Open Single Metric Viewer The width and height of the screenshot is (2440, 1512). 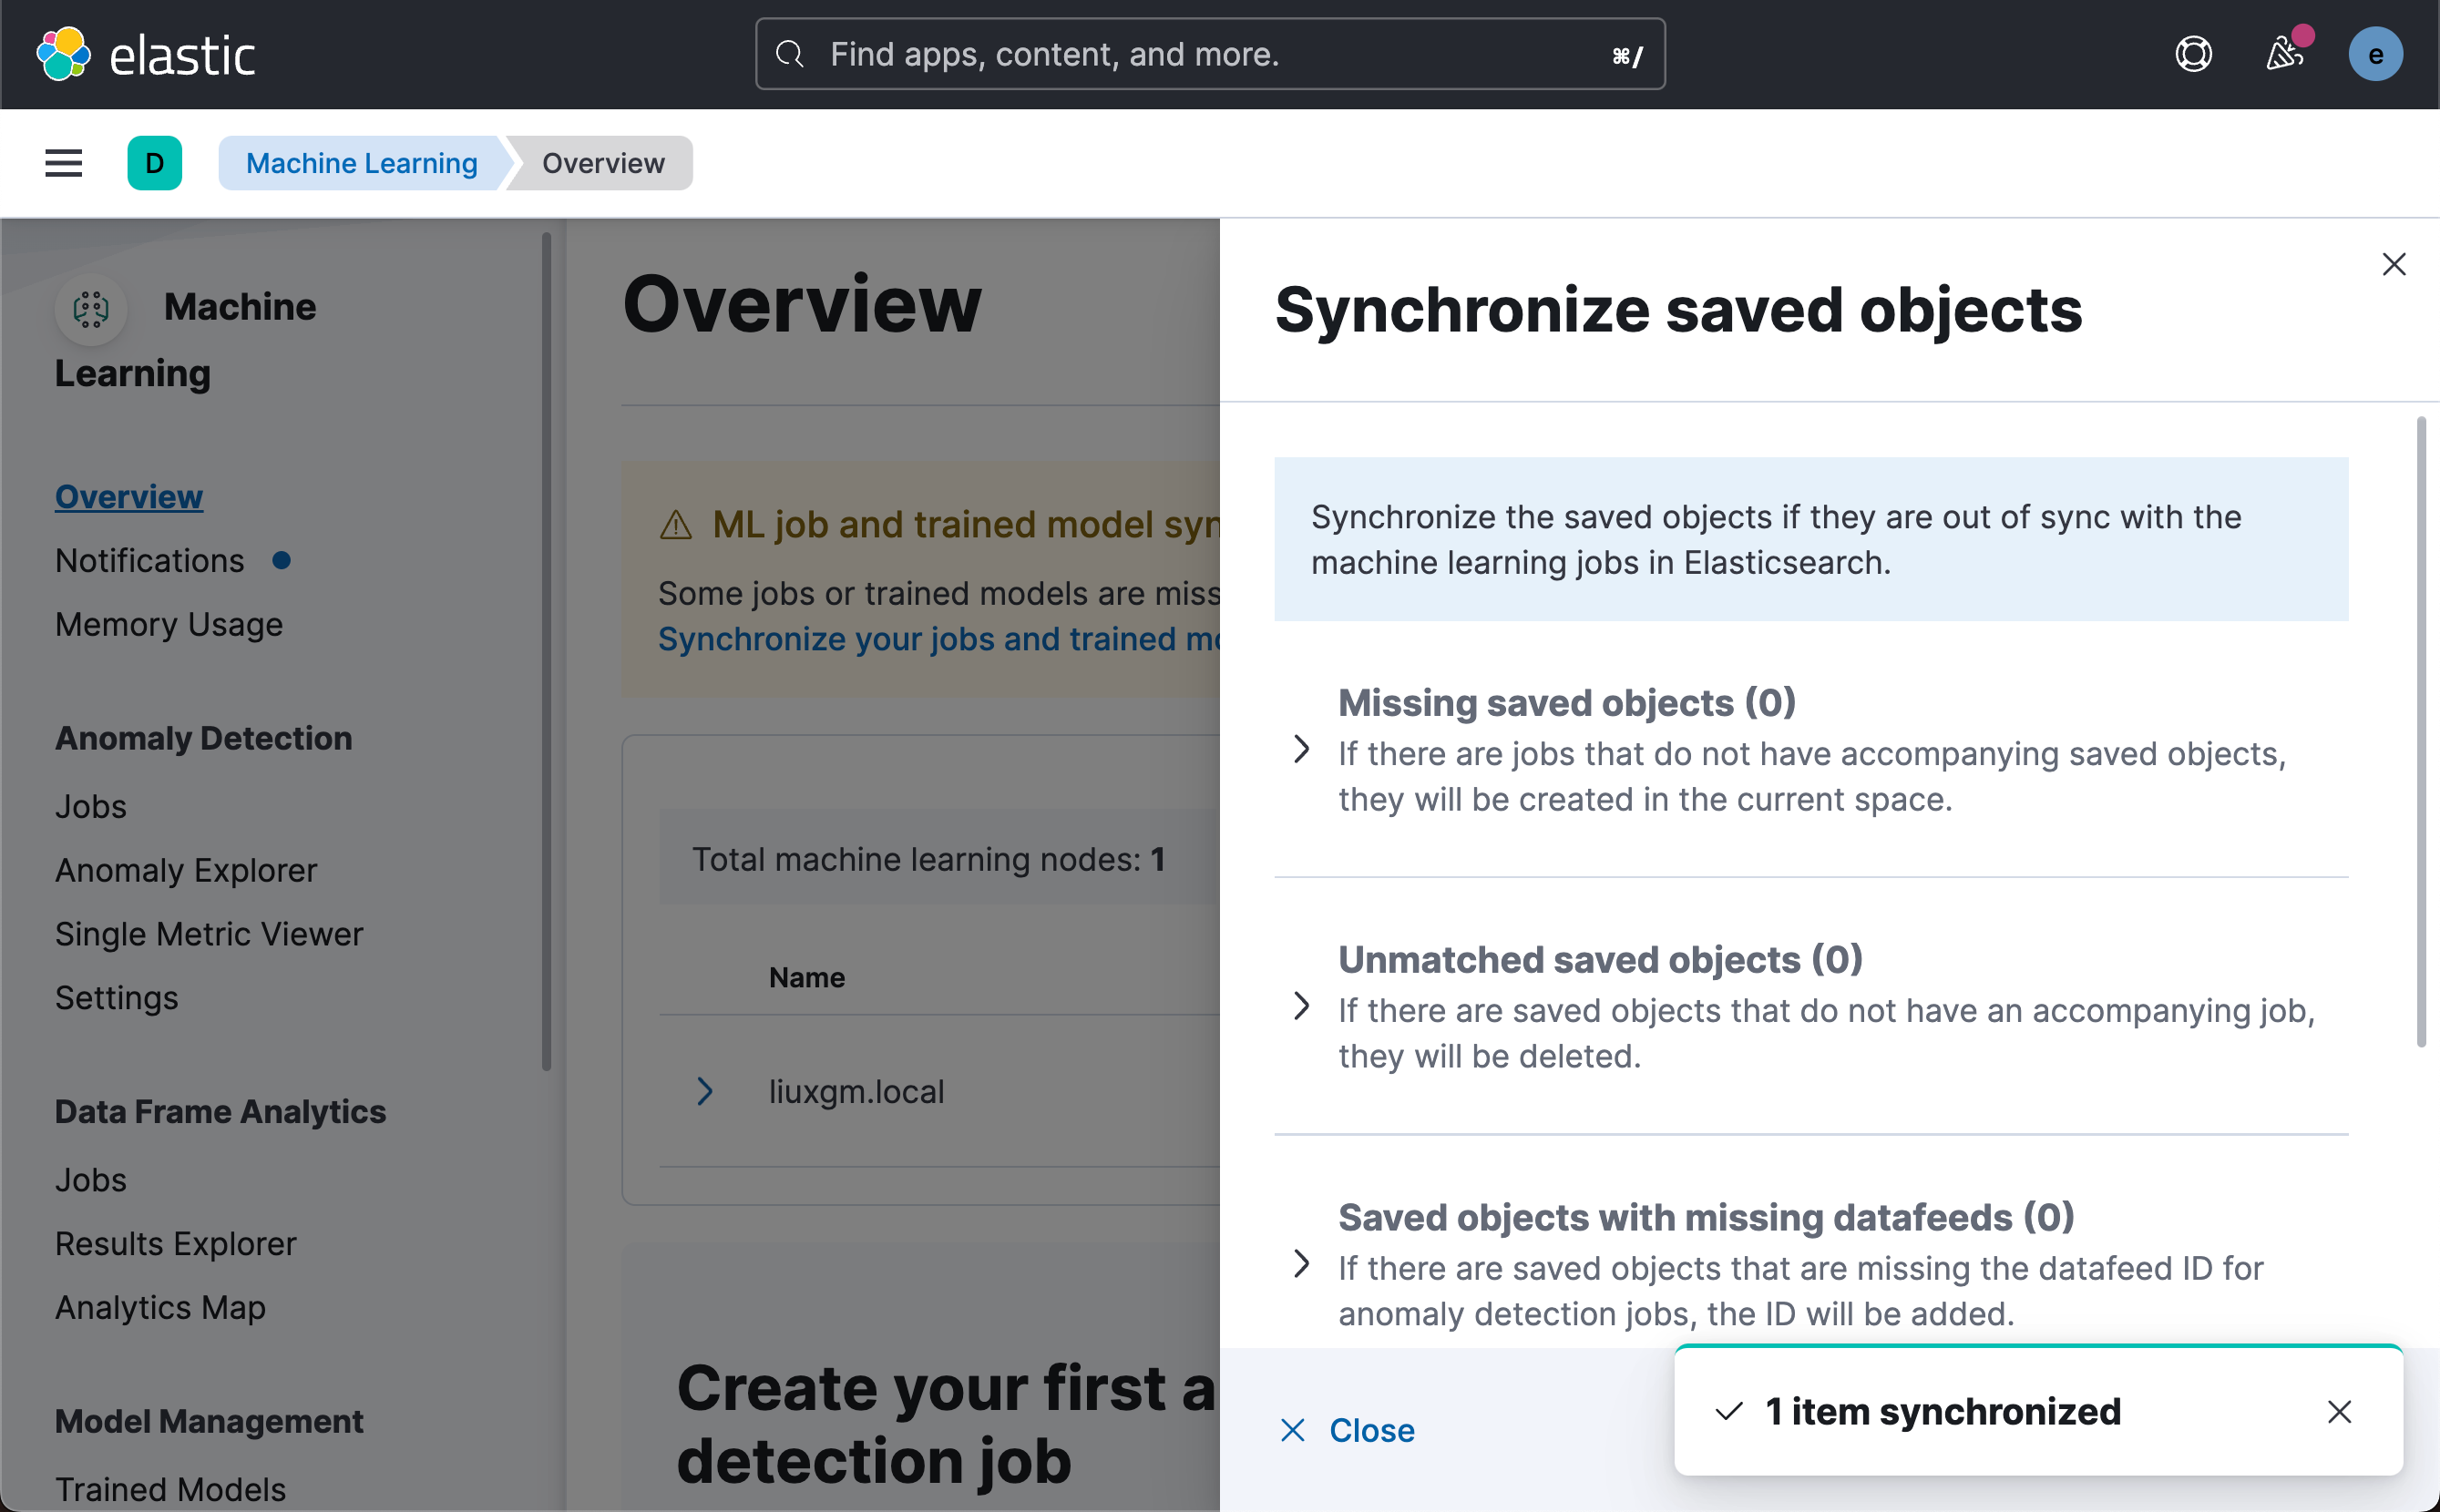tap(209, 935)
